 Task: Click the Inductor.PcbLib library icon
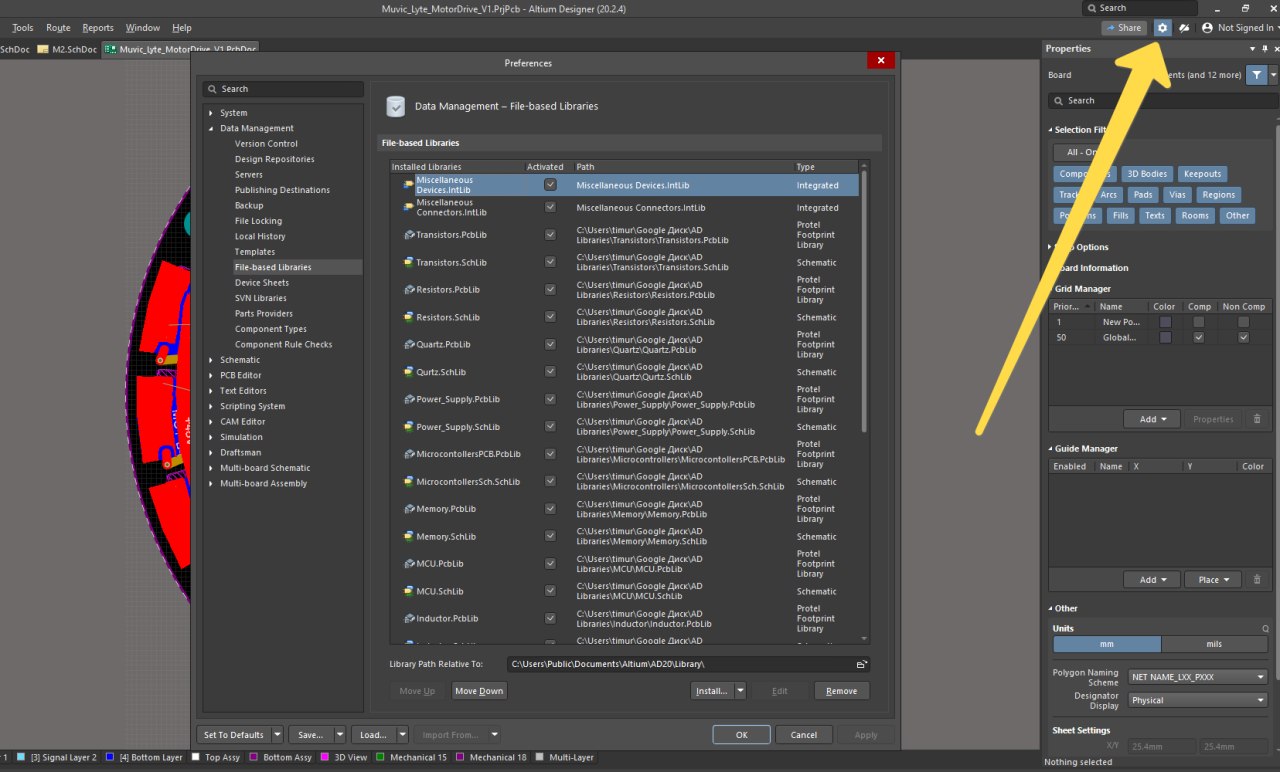[408, 618]
